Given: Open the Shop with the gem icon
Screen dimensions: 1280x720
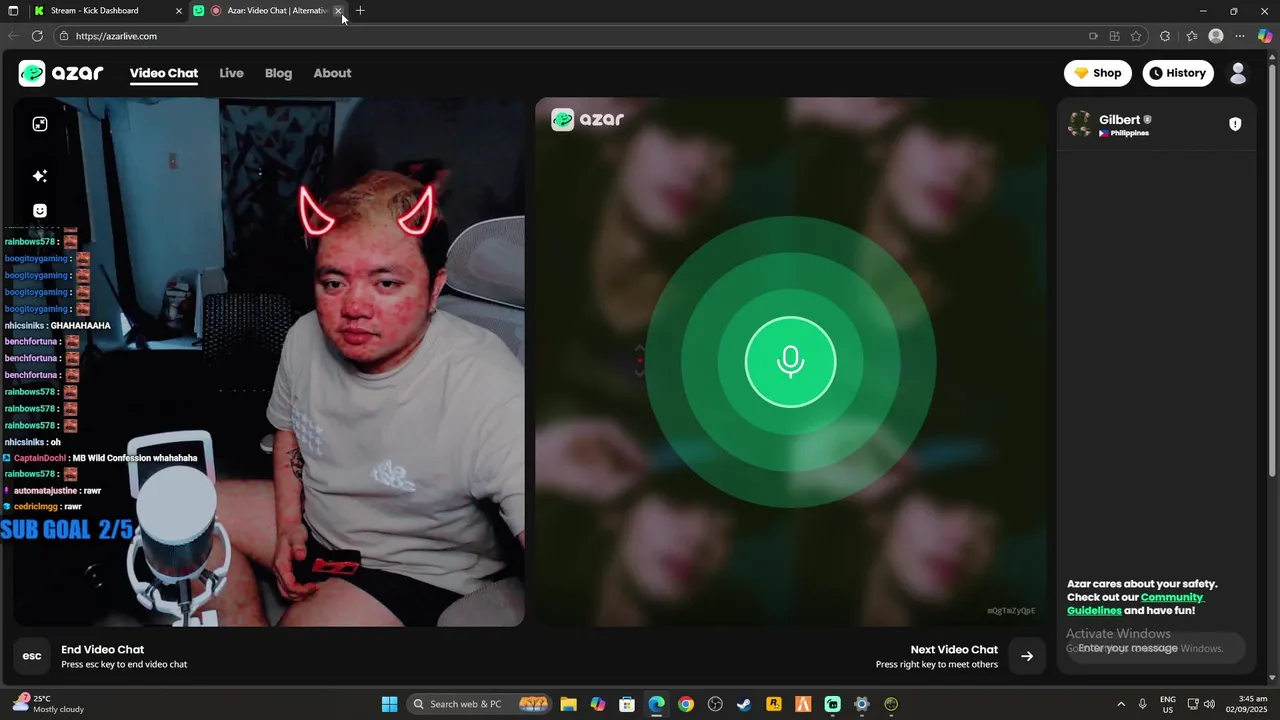Looking at the screenshot, I should 1097,73.
